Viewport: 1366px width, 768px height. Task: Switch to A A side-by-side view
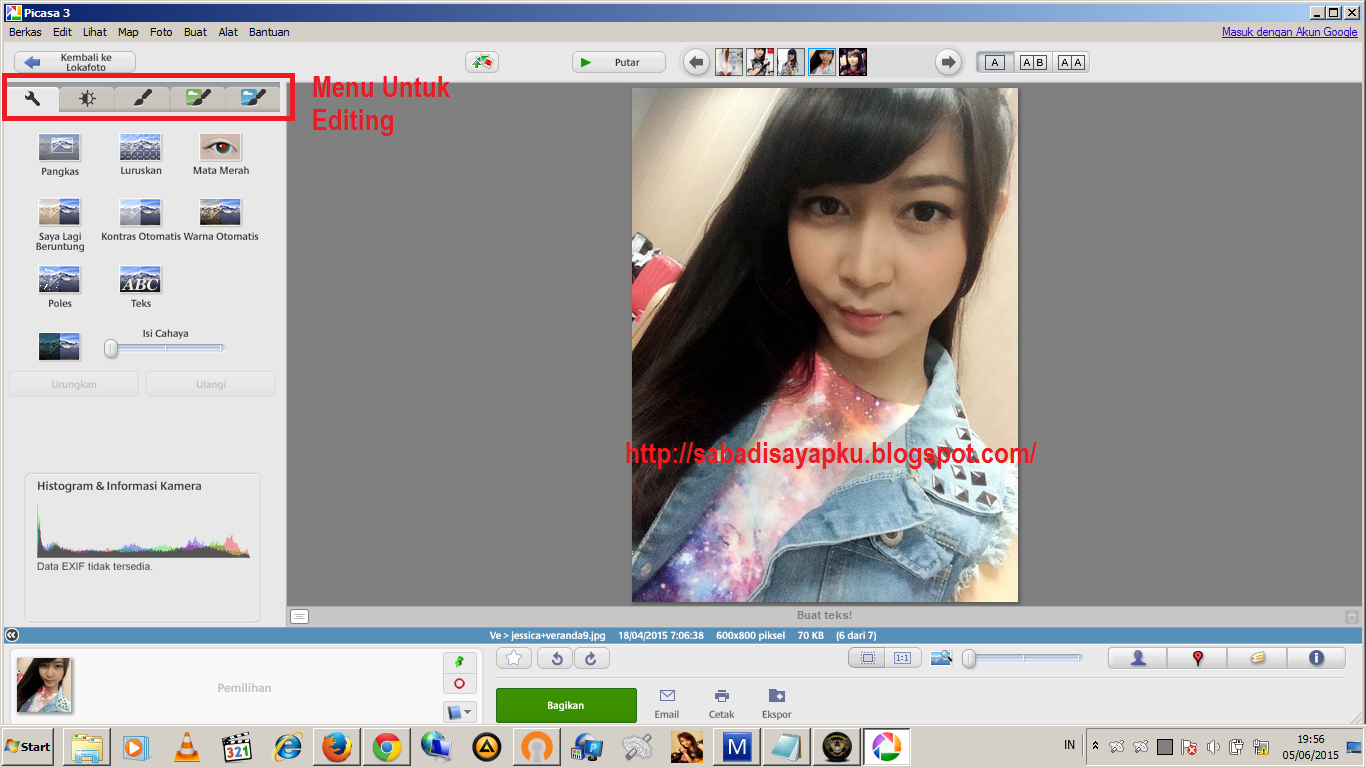1070,62
